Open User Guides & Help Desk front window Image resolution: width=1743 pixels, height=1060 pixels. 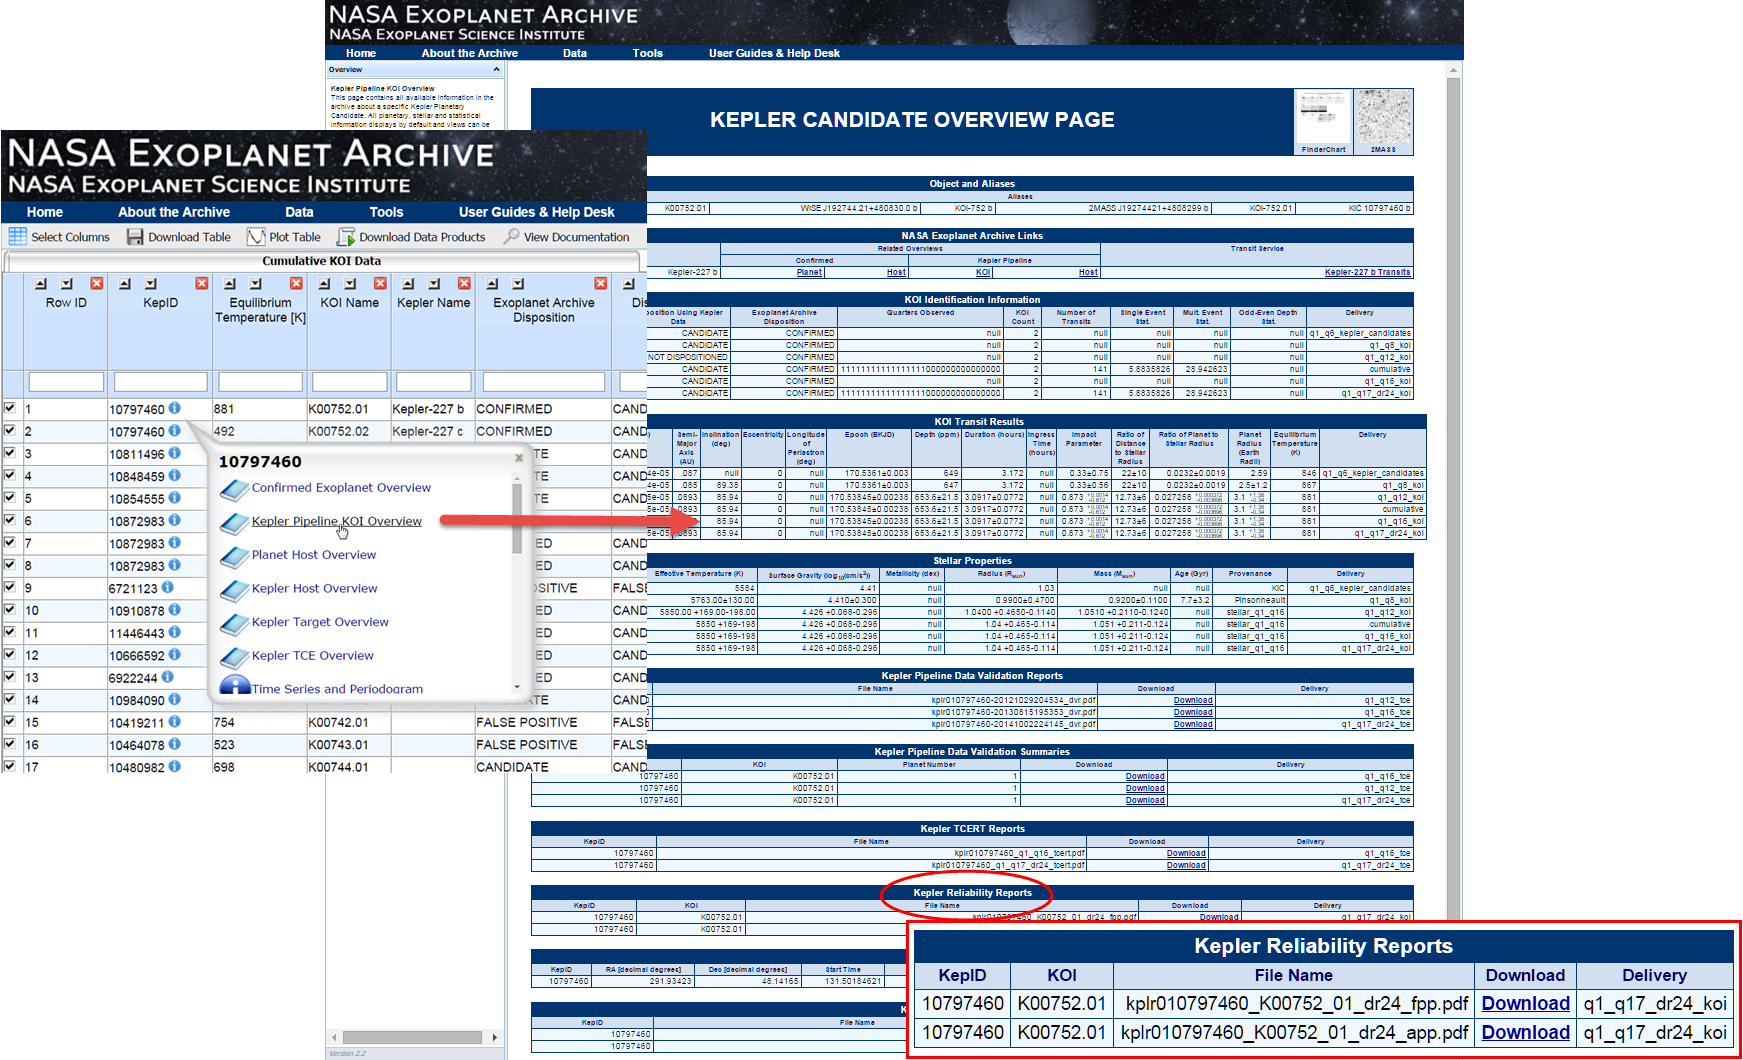point(537,212)
